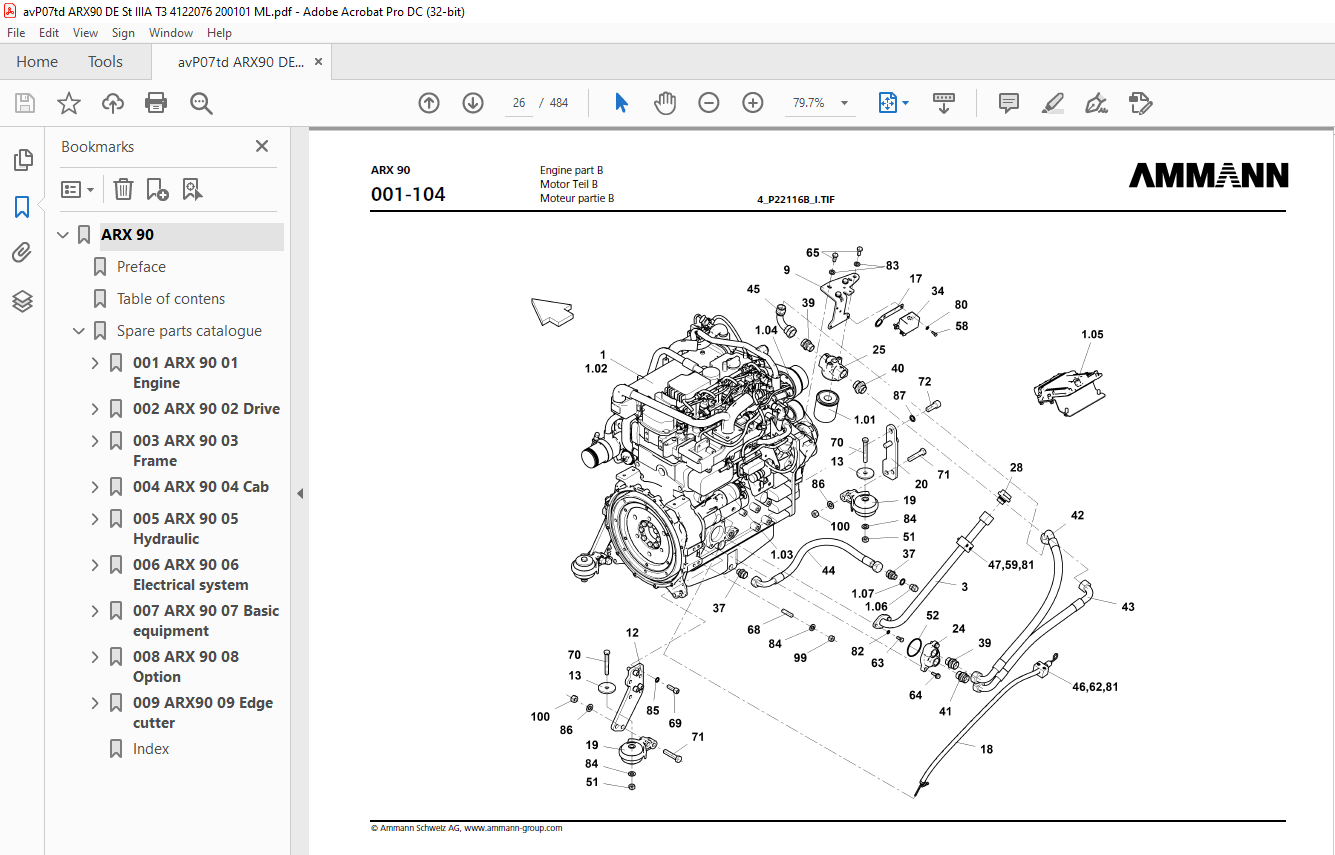
Task: Click the Send for signature icon
Action: tap(1140, 103)
